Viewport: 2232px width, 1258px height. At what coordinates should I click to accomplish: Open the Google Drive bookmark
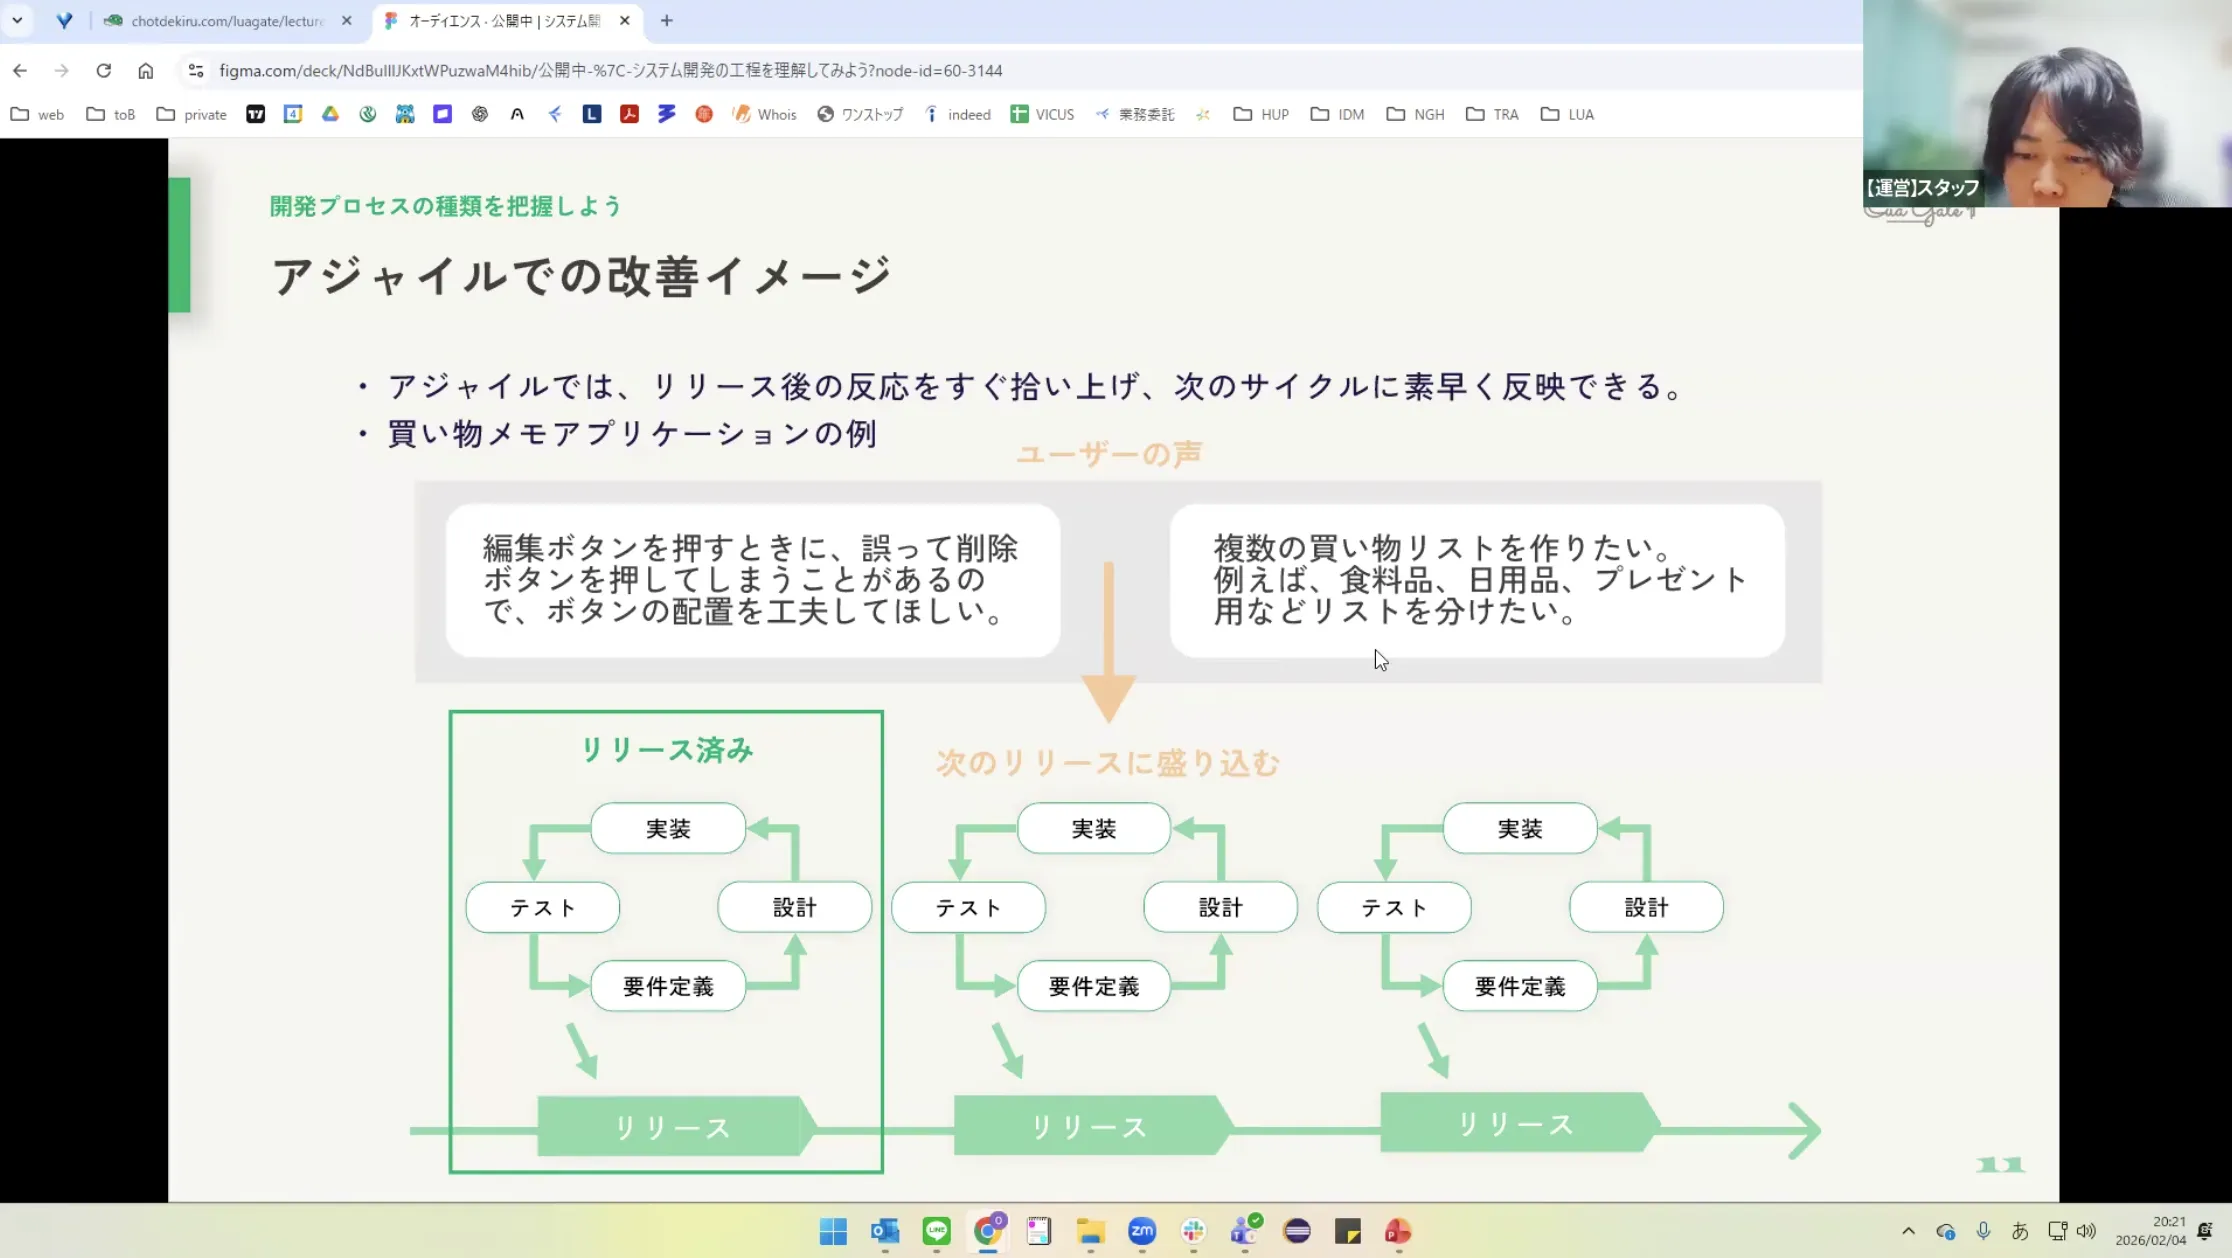(329, 114)
